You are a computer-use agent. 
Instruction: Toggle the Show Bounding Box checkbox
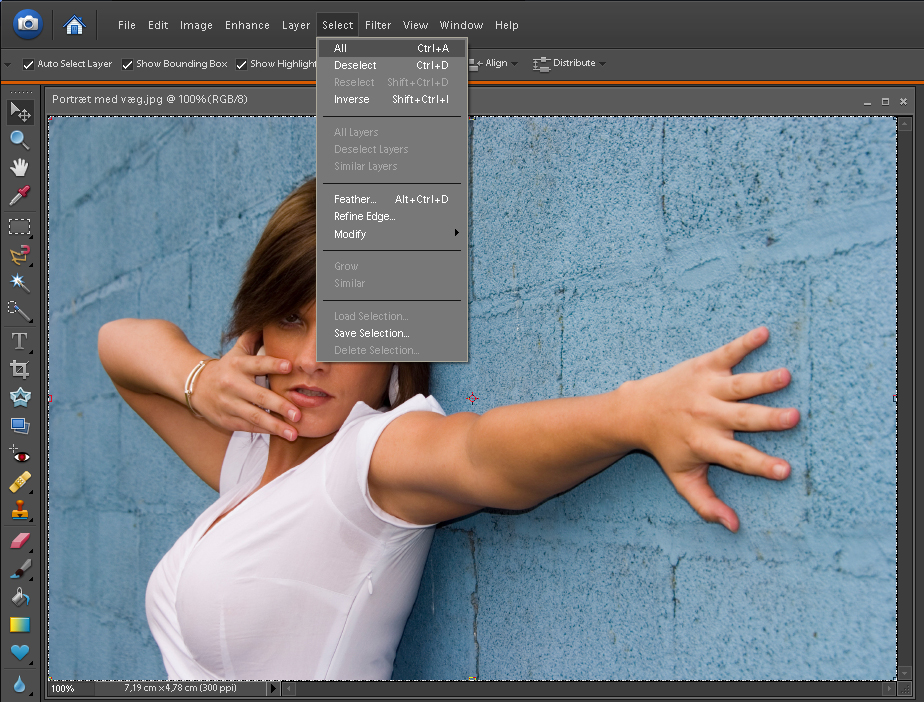point(127,64)
